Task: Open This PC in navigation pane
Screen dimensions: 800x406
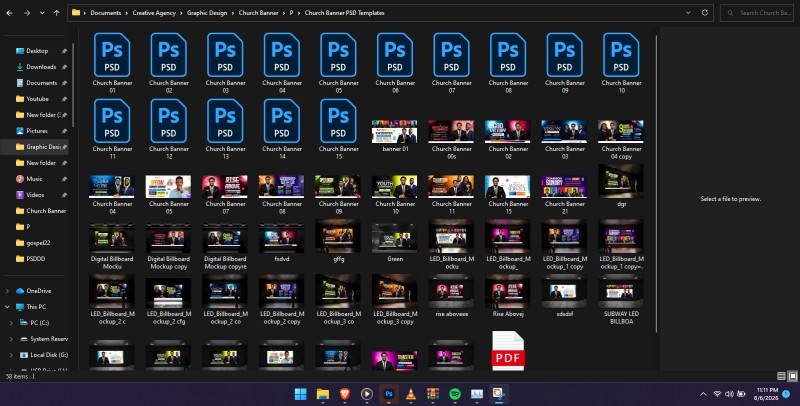Action: pyautogui.click(x=36, y=307)
